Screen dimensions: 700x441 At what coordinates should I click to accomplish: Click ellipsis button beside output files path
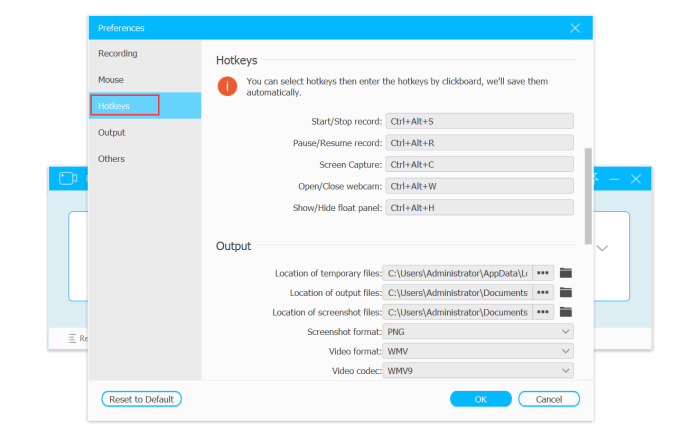pyautogui.click(x=543, y=292)
